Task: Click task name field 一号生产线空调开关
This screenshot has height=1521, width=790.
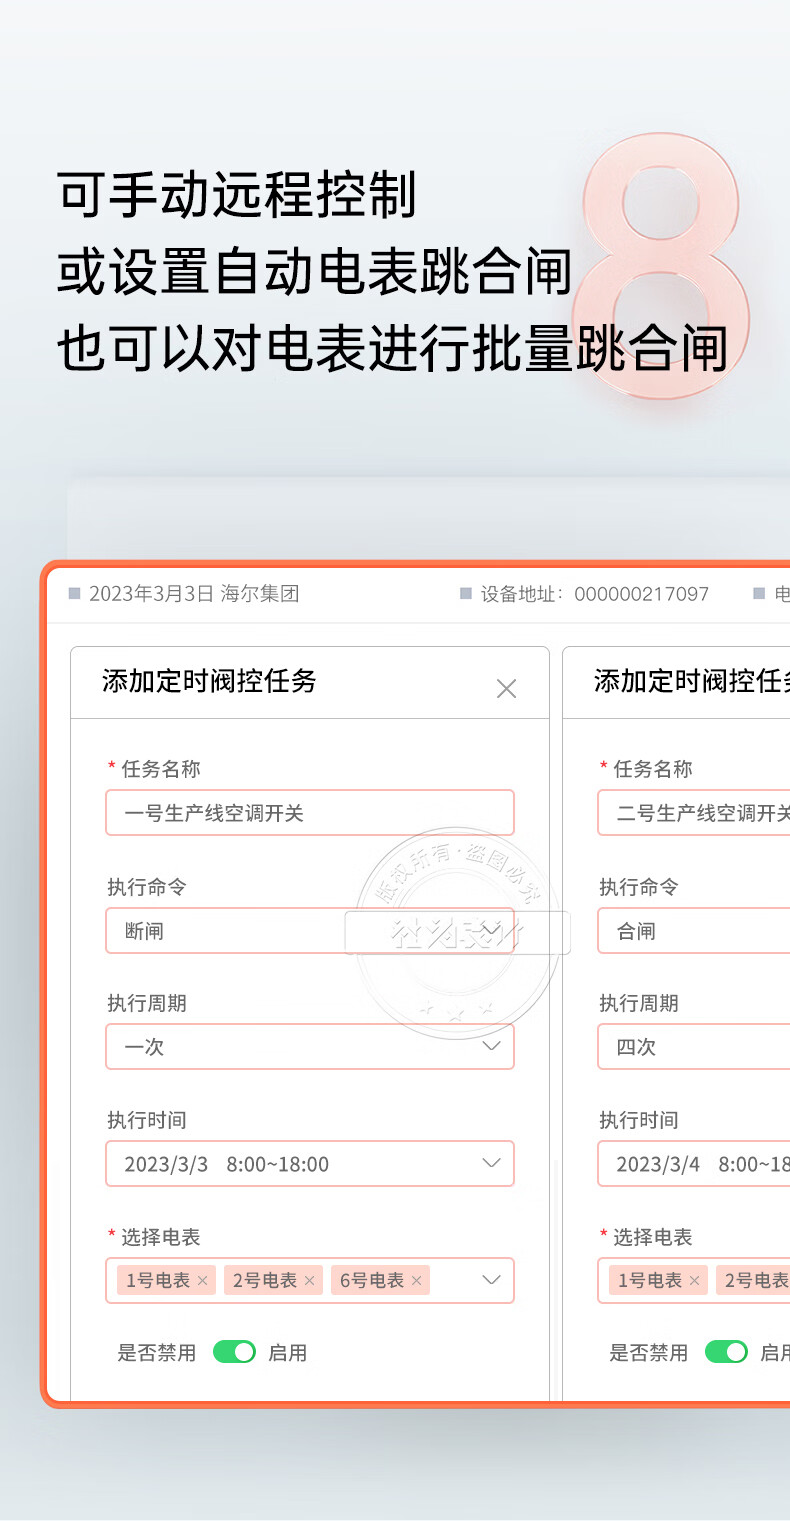Action: 309,813
